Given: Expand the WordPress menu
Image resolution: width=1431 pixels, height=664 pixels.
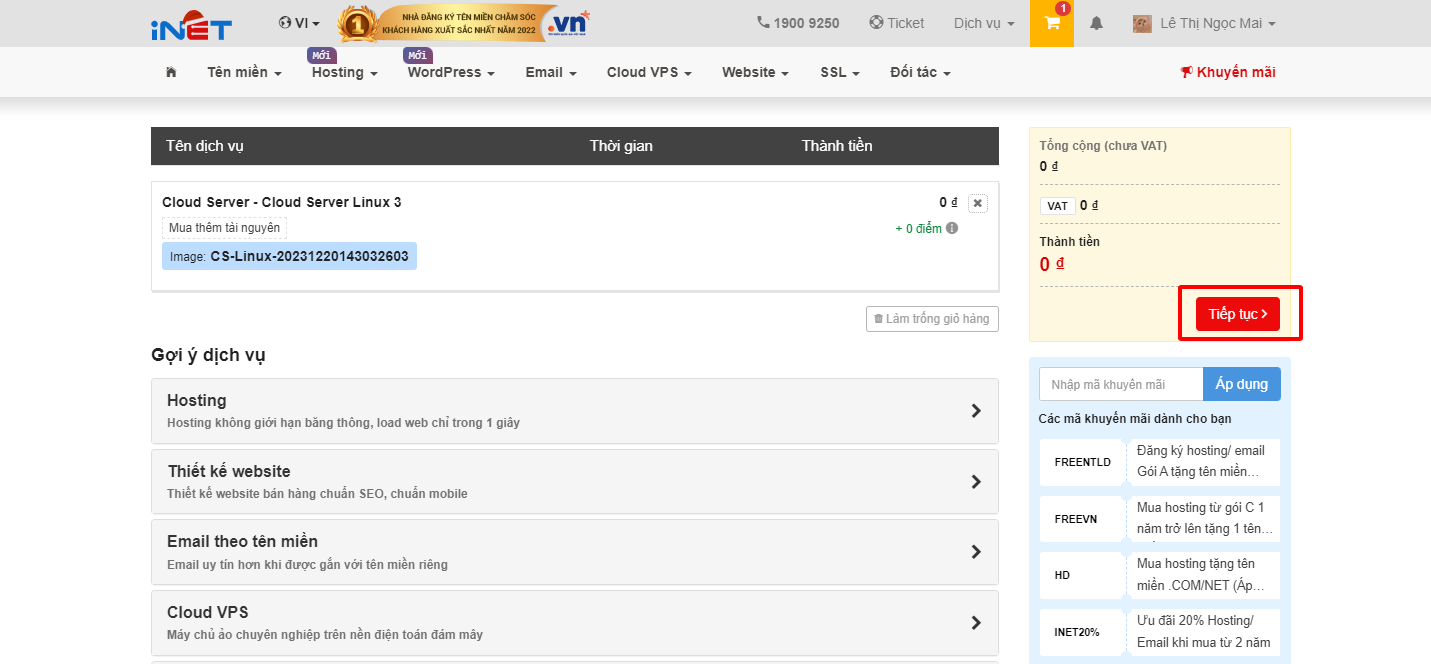Looking at the screenshot, I should click(x=451, y=72).
